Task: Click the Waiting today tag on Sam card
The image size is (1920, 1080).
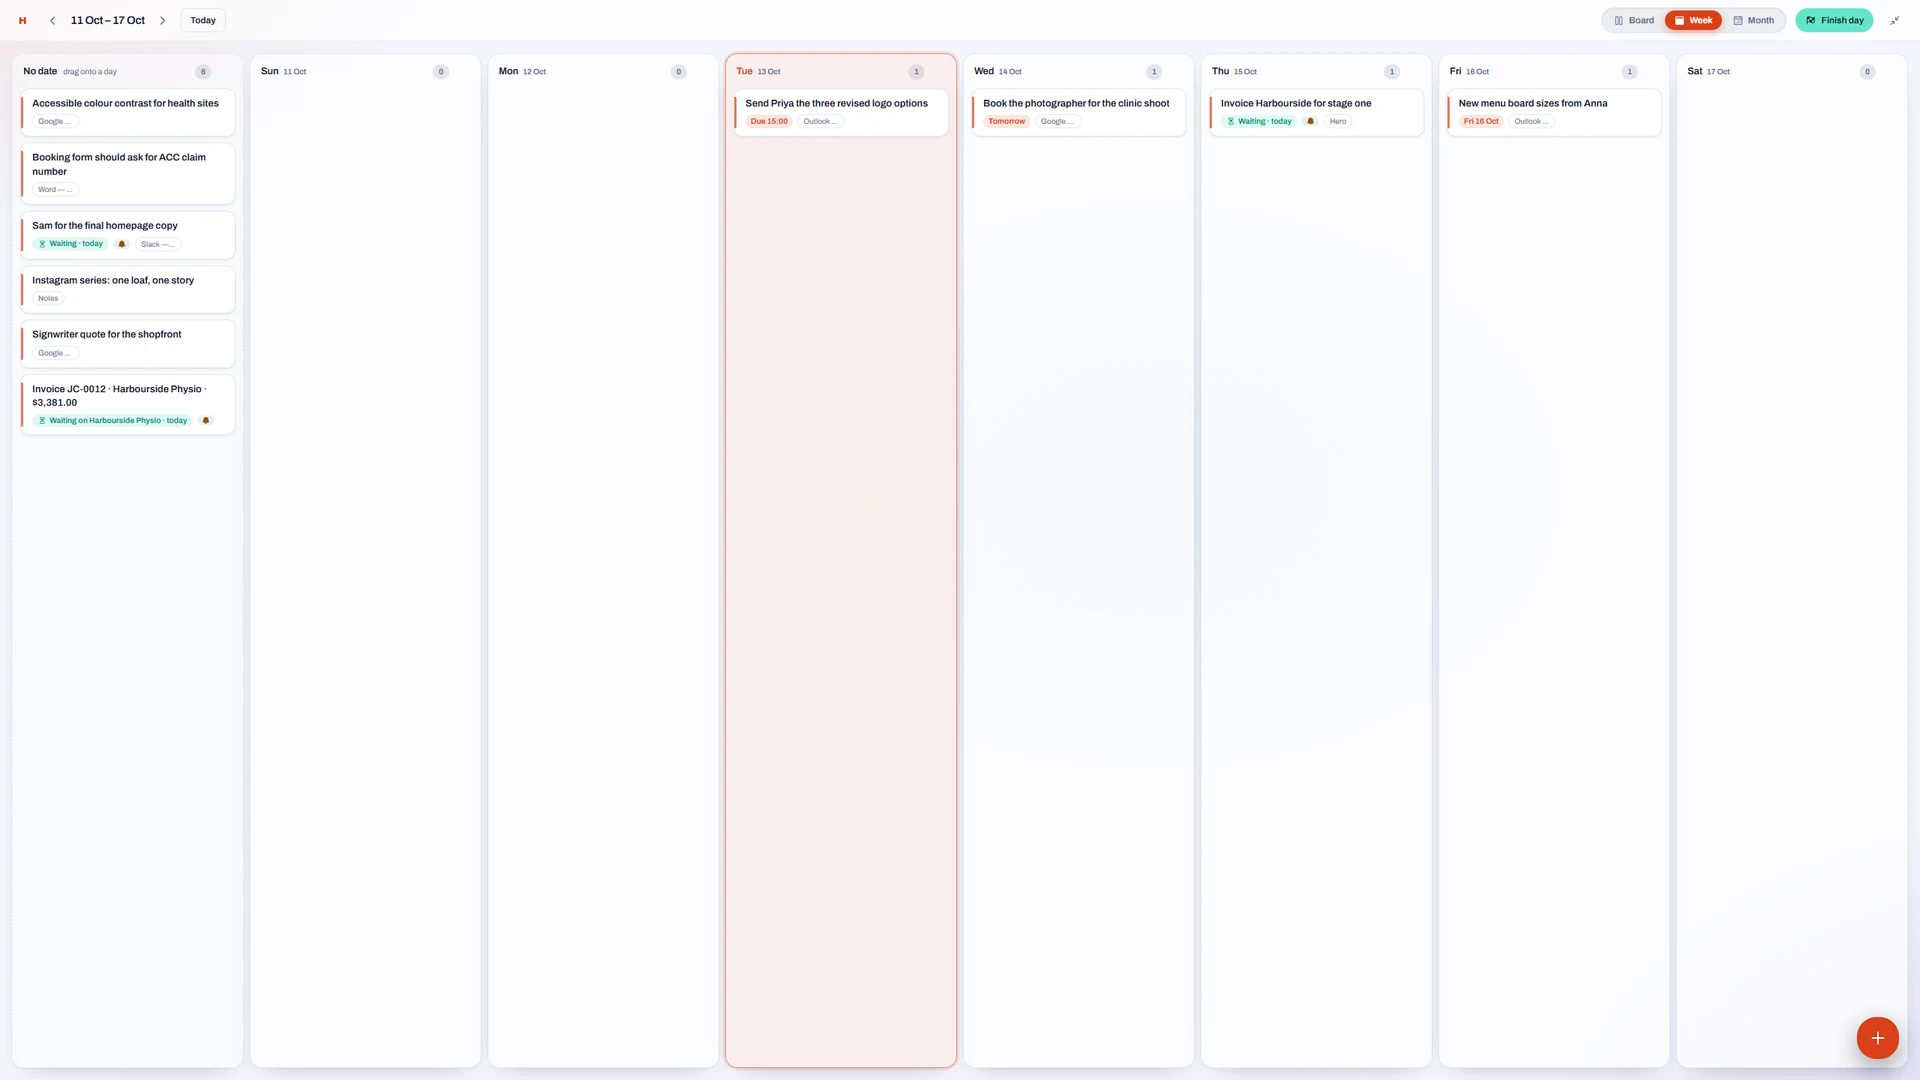Action: click(71, 244)
